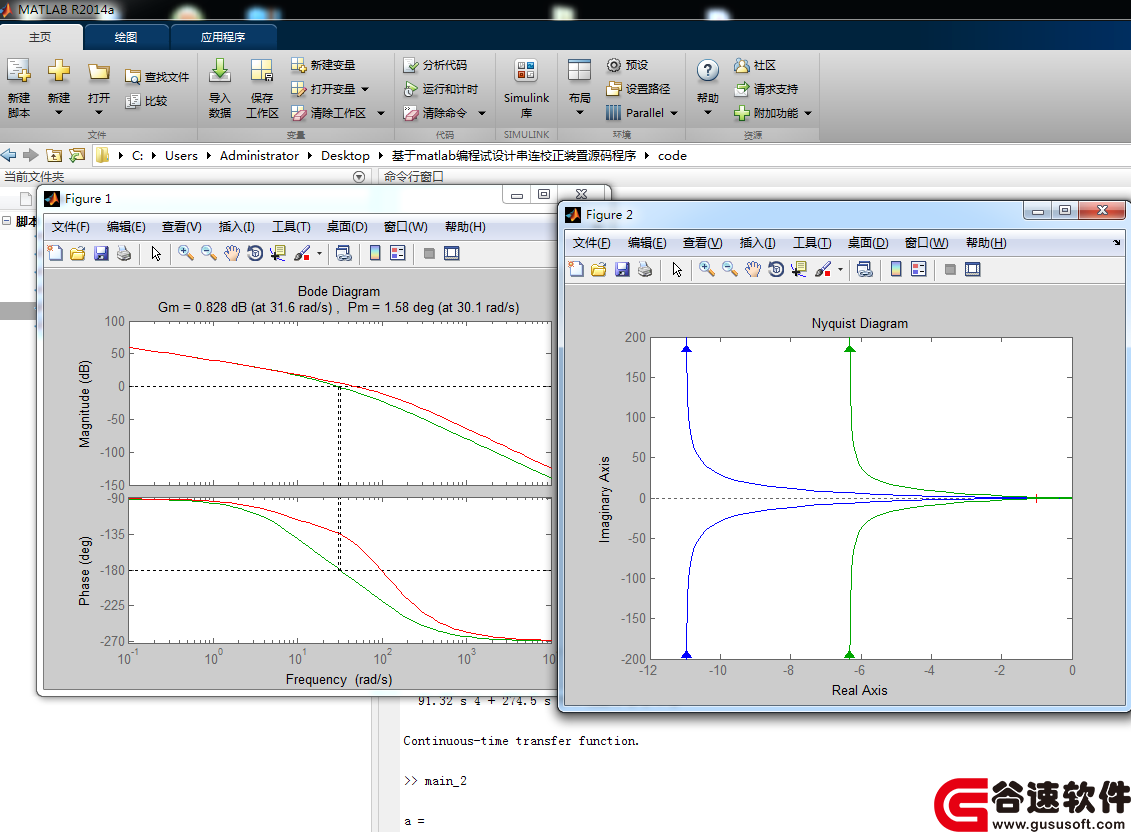Click the Open folder icon in ribbon
1131x832 pixels.
[99, 71]
